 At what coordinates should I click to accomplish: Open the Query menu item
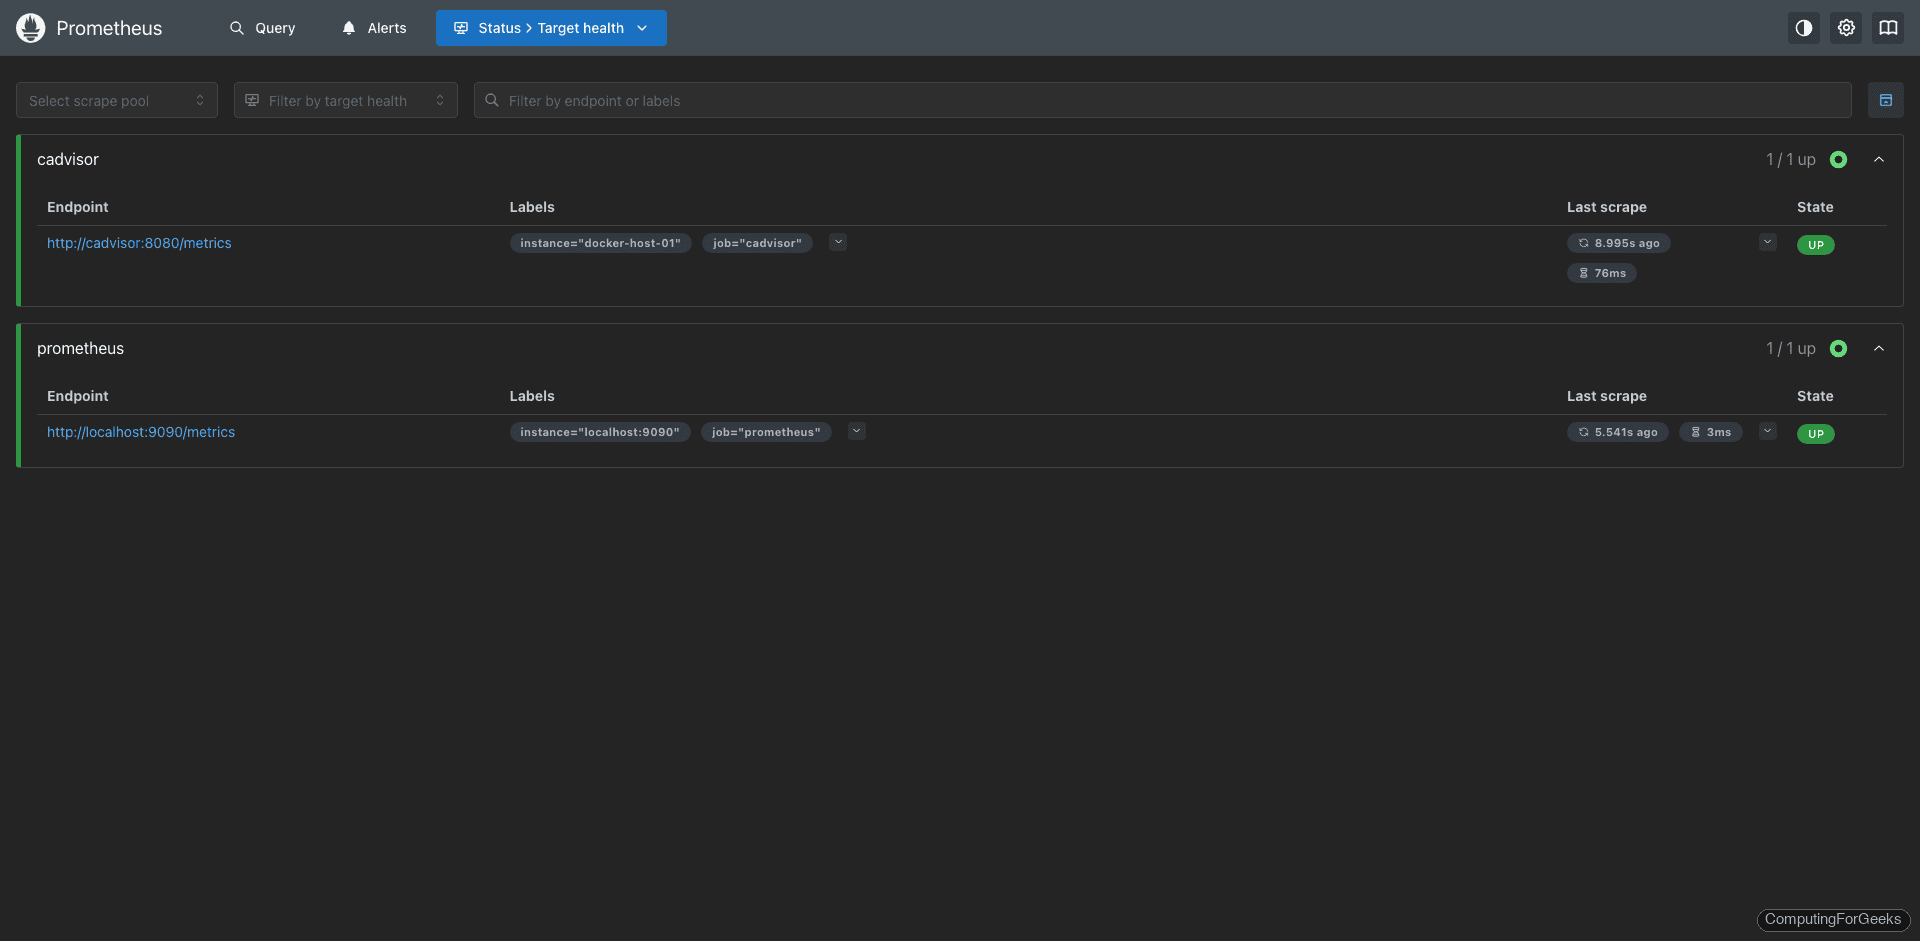point(263,28)
